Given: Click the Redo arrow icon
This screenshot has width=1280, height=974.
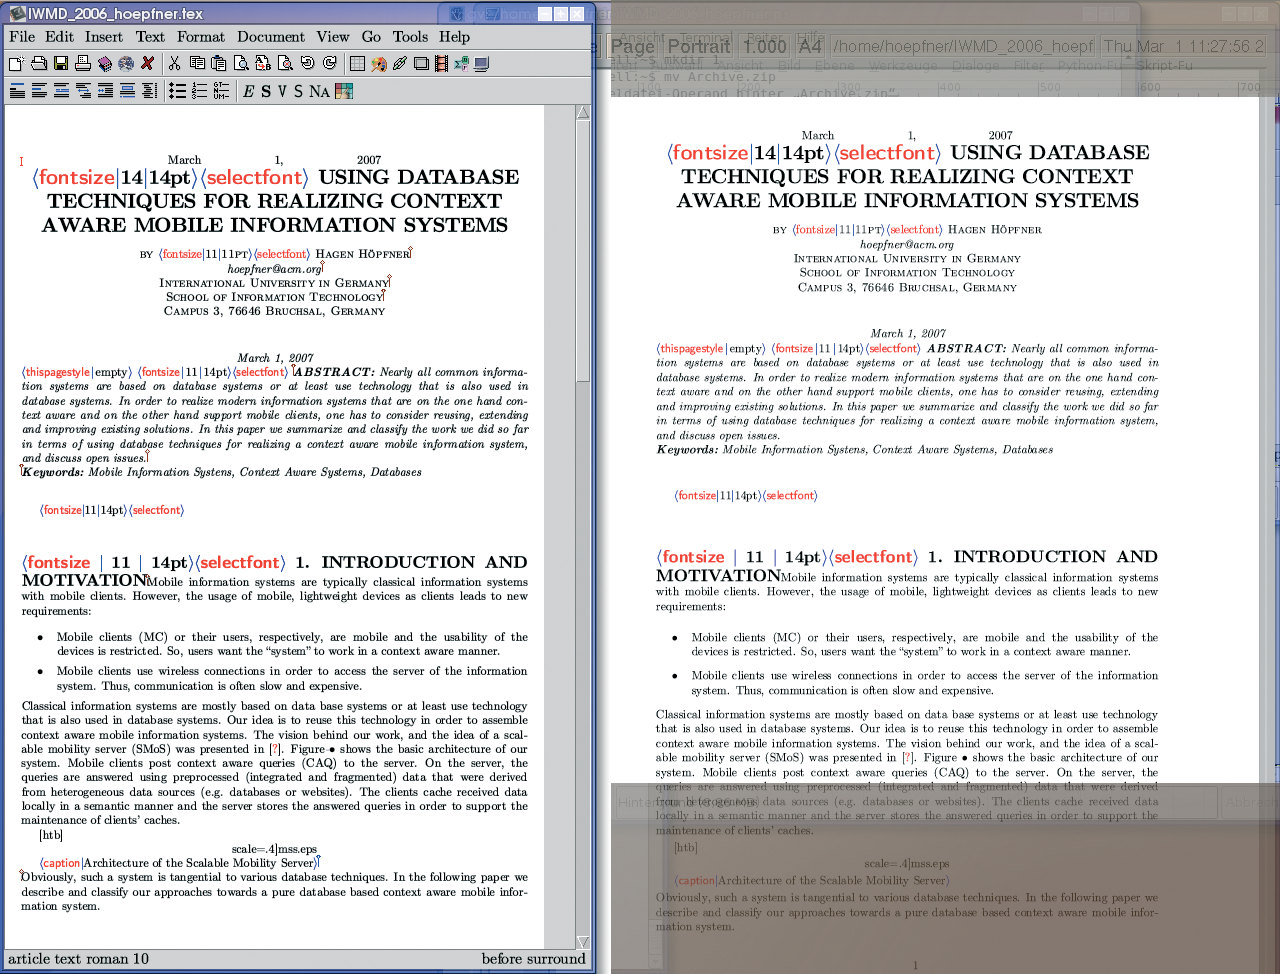Looking at the screenshot, I should [329, 63].
